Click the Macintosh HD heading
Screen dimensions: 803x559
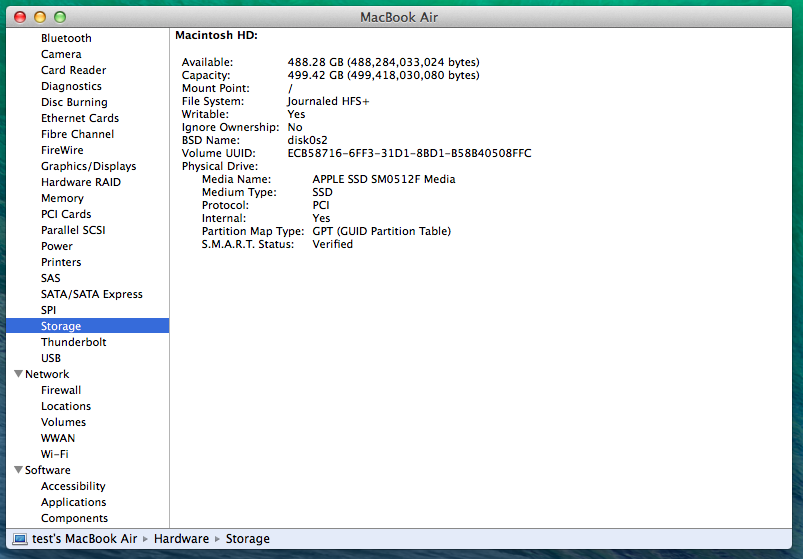(216, 35)
